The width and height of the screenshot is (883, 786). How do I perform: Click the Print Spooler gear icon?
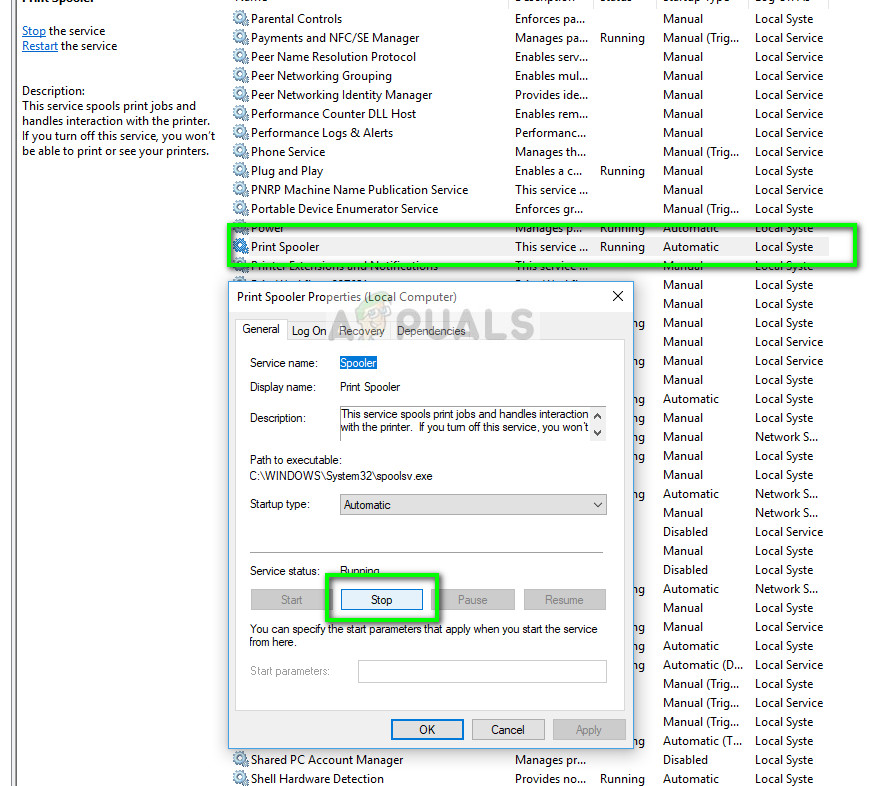tap(240, 247)
